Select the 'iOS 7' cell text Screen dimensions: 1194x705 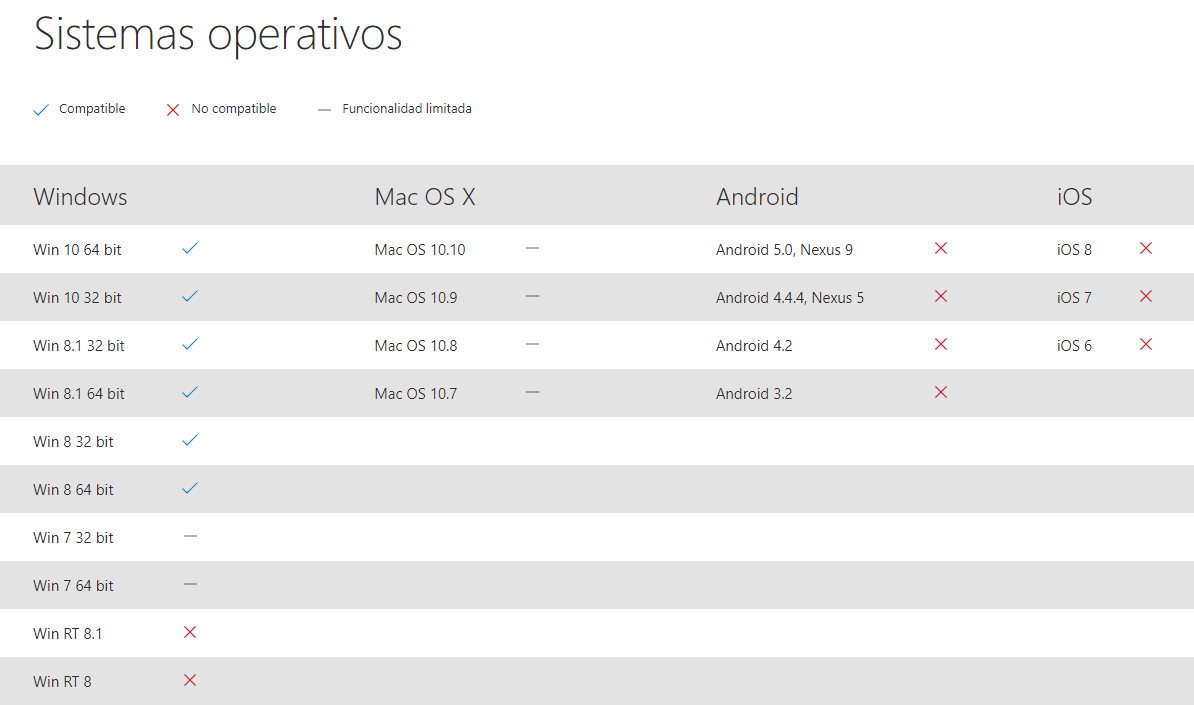pyautogui.click(x=1074, y=298)
